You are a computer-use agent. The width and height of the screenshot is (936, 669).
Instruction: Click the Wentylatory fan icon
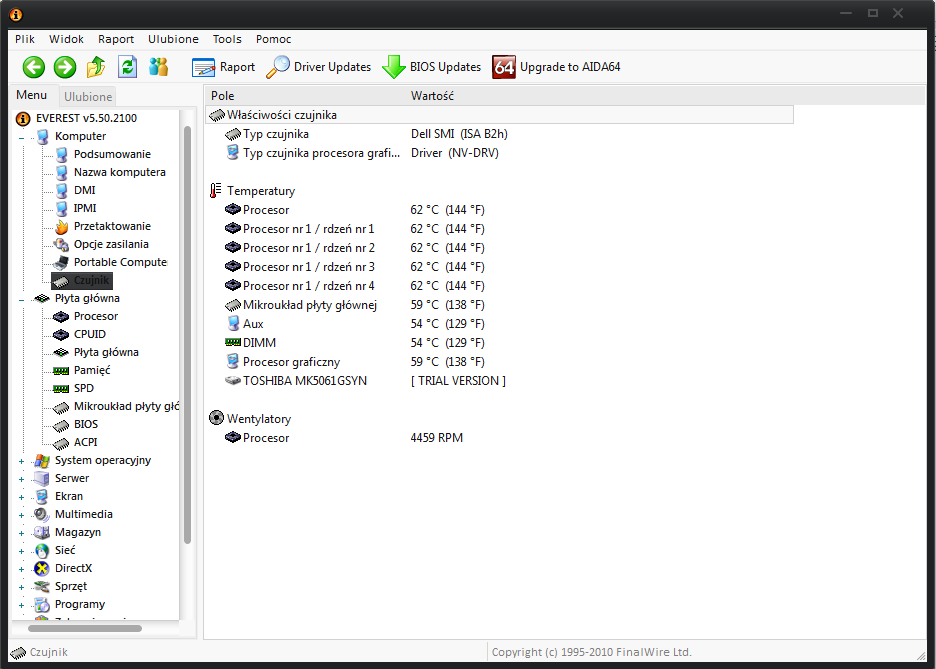pyautogui.click(x=216, y=418)
